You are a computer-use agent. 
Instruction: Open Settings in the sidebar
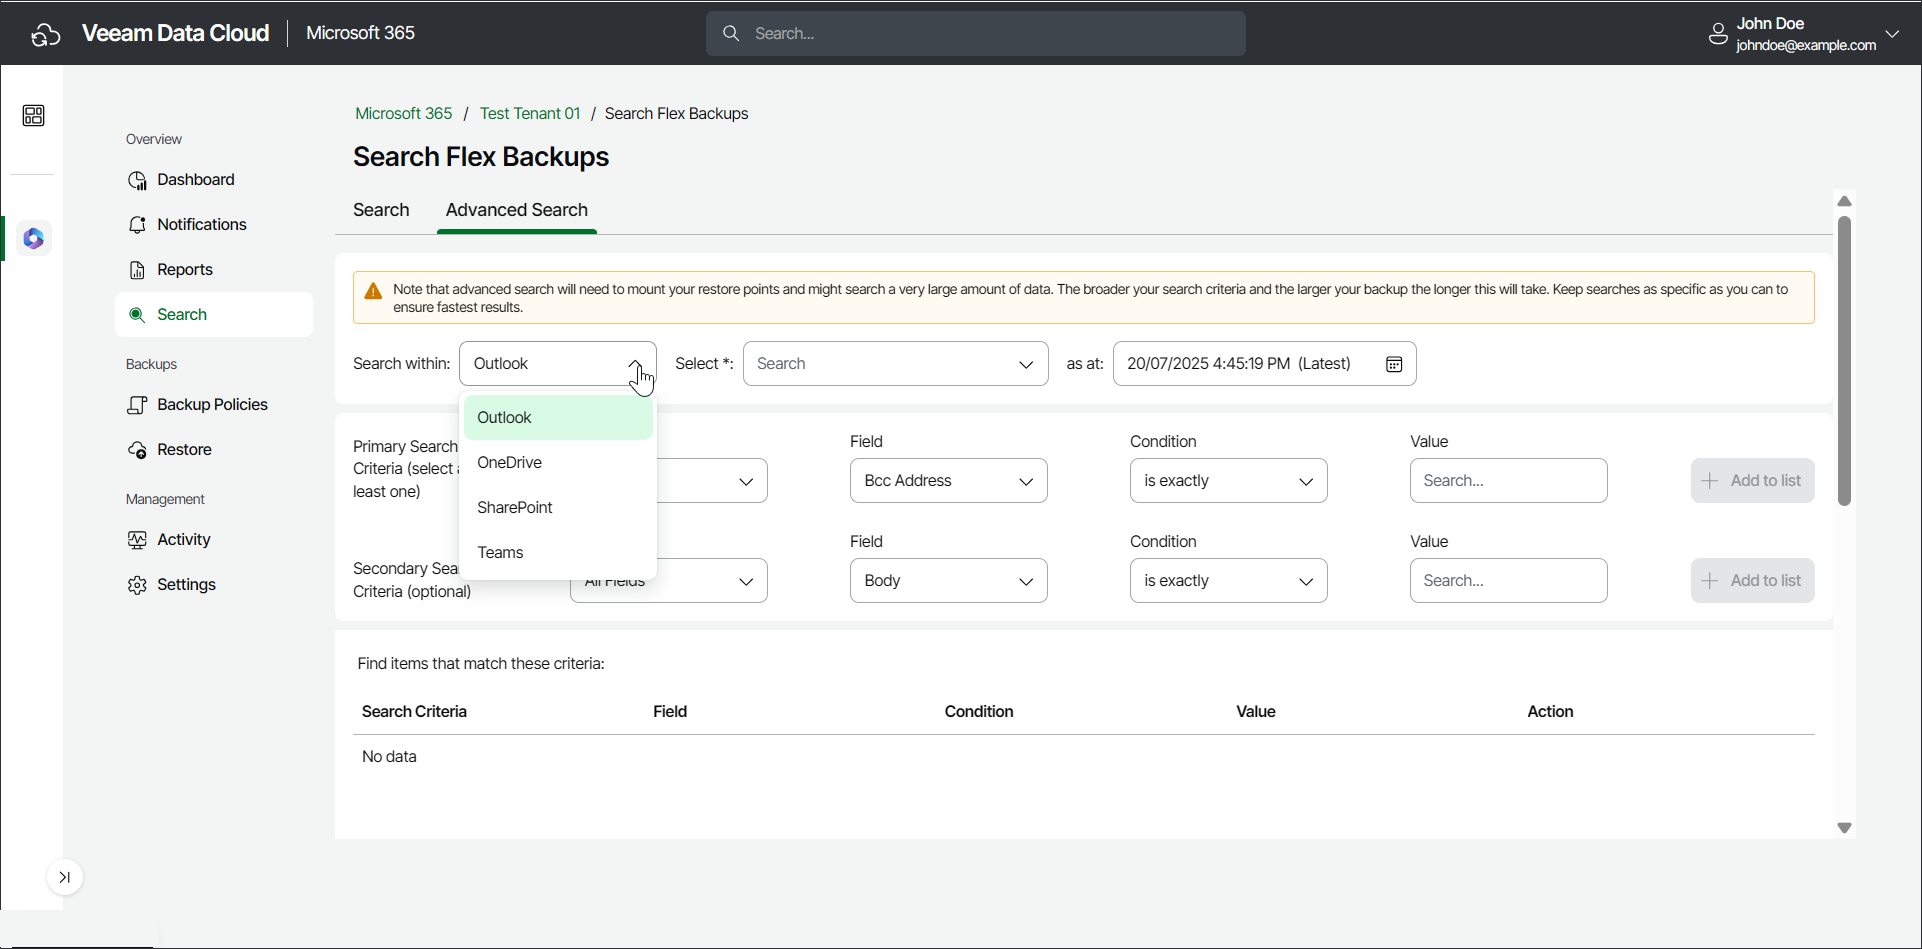pyautogui.click(x=214, y=585)
